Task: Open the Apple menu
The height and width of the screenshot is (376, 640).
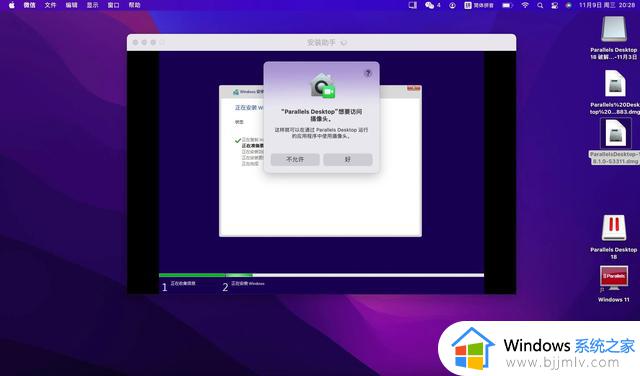Action: click(11, 5)
